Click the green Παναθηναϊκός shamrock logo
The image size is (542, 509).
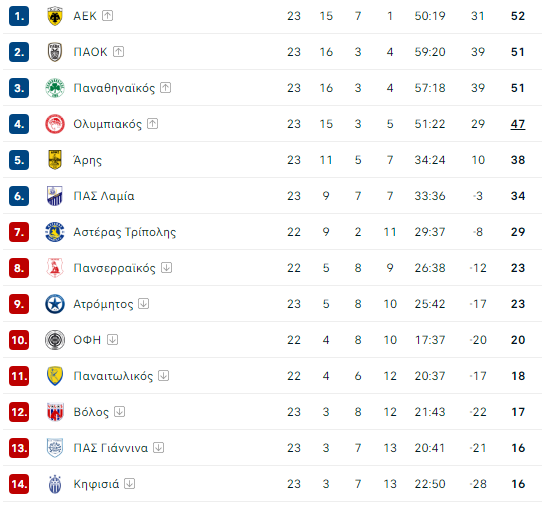[55, 88]
